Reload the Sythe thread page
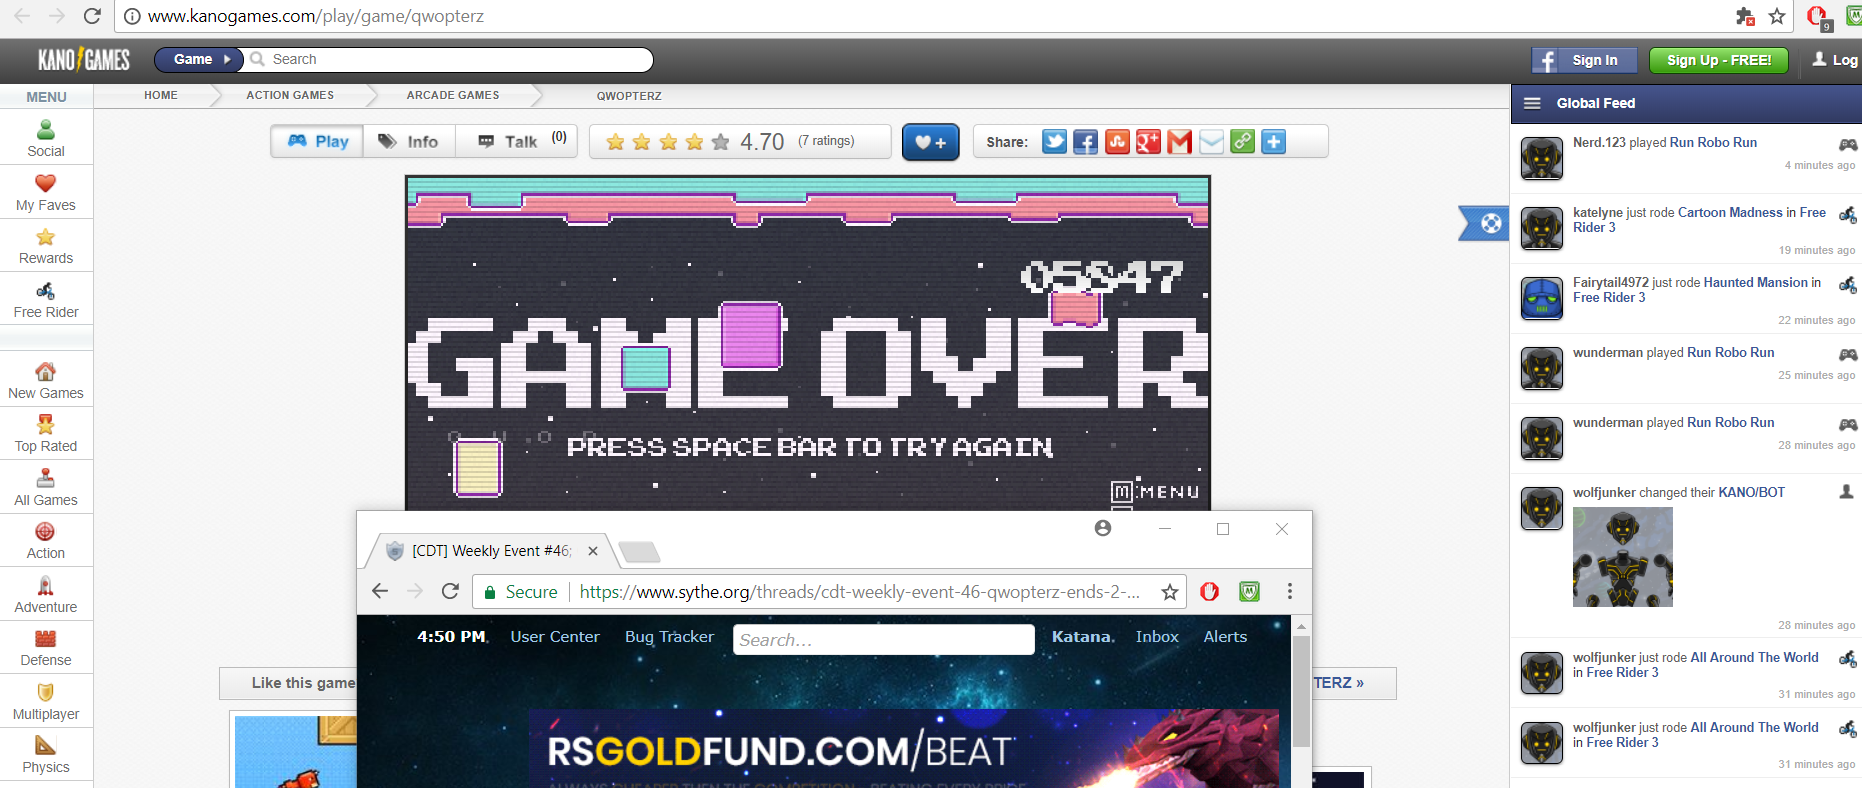1862x788 pixels. [450, 591]
